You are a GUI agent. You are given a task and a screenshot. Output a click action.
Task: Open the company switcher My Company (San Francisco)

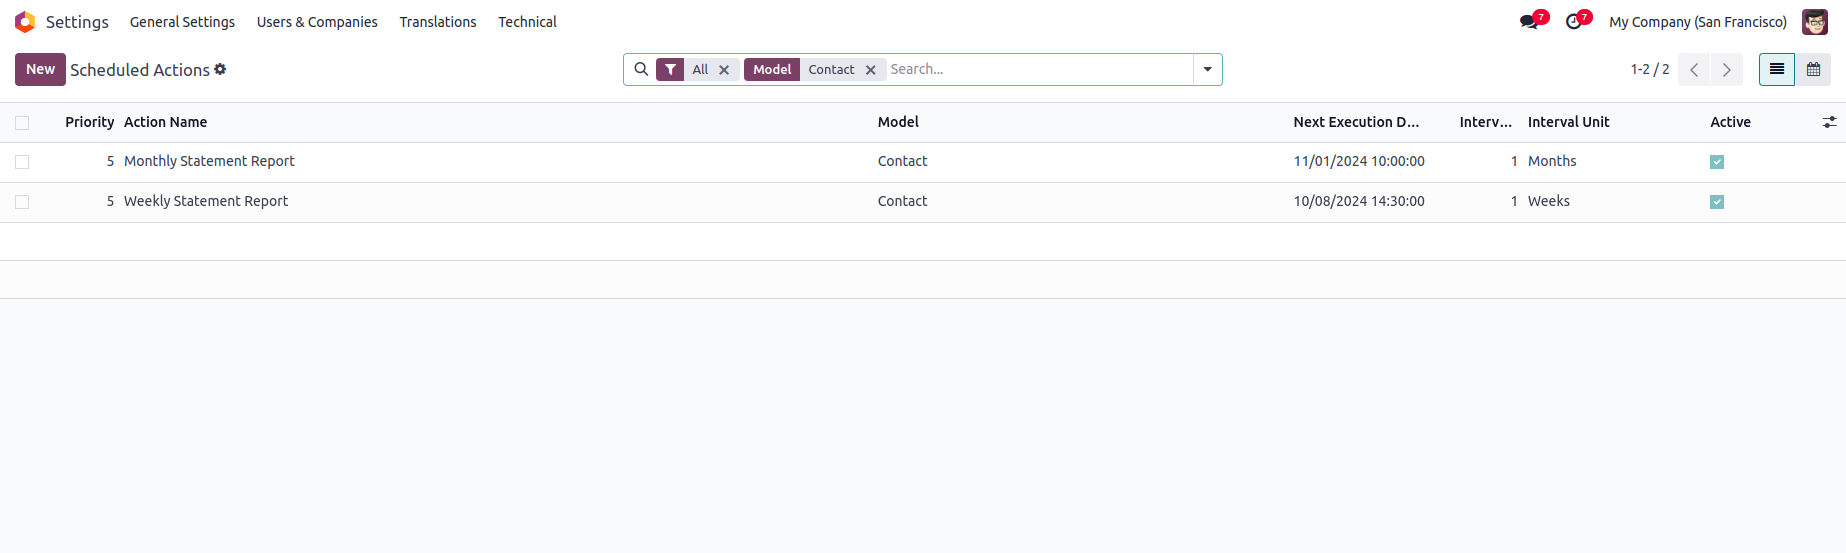pos(1697,22)
